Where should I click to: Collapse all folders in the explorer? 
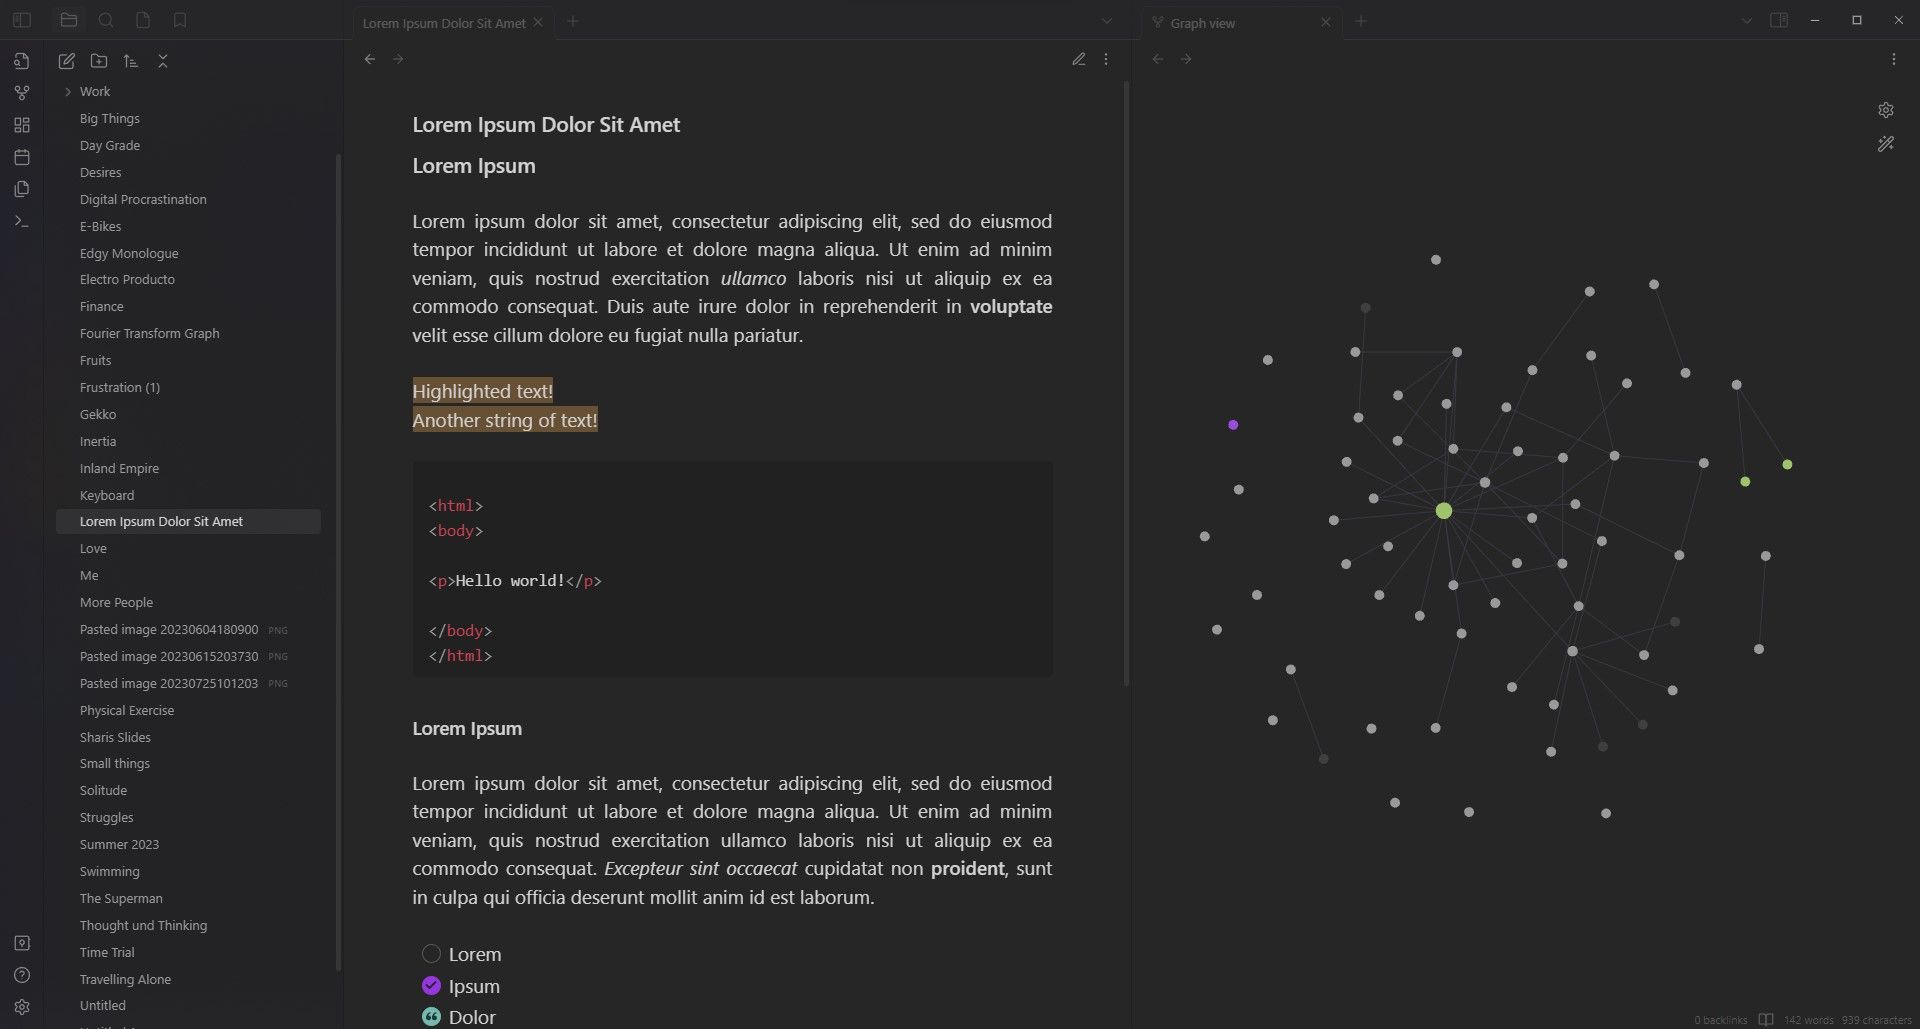click(163, 61)
